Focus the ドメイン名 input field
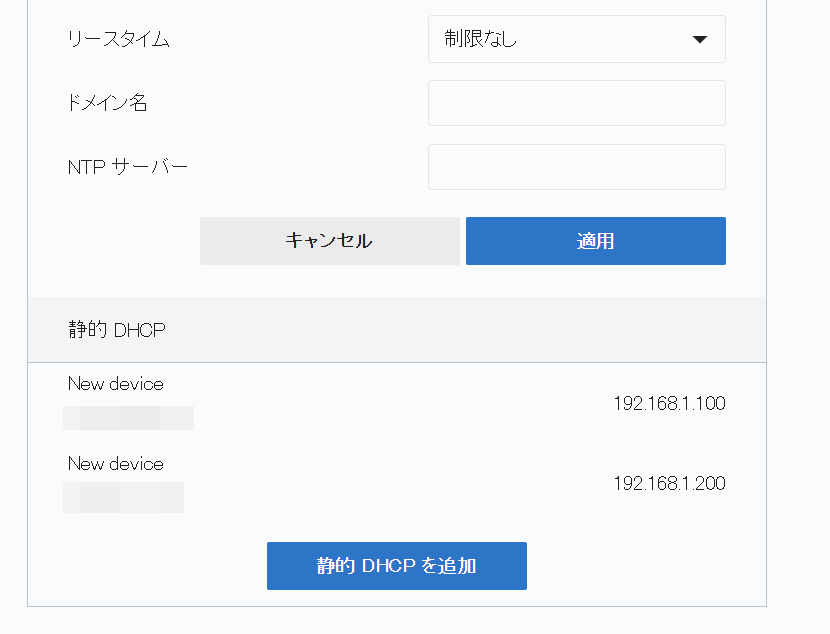Screen dimensions: 830x634 [x=576, y=103]
